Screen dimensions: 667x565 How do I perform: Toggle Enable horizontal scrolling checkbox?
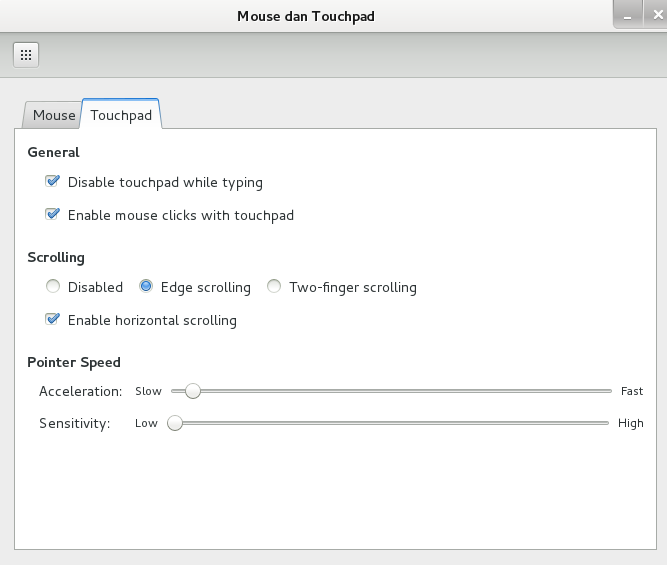52,320
